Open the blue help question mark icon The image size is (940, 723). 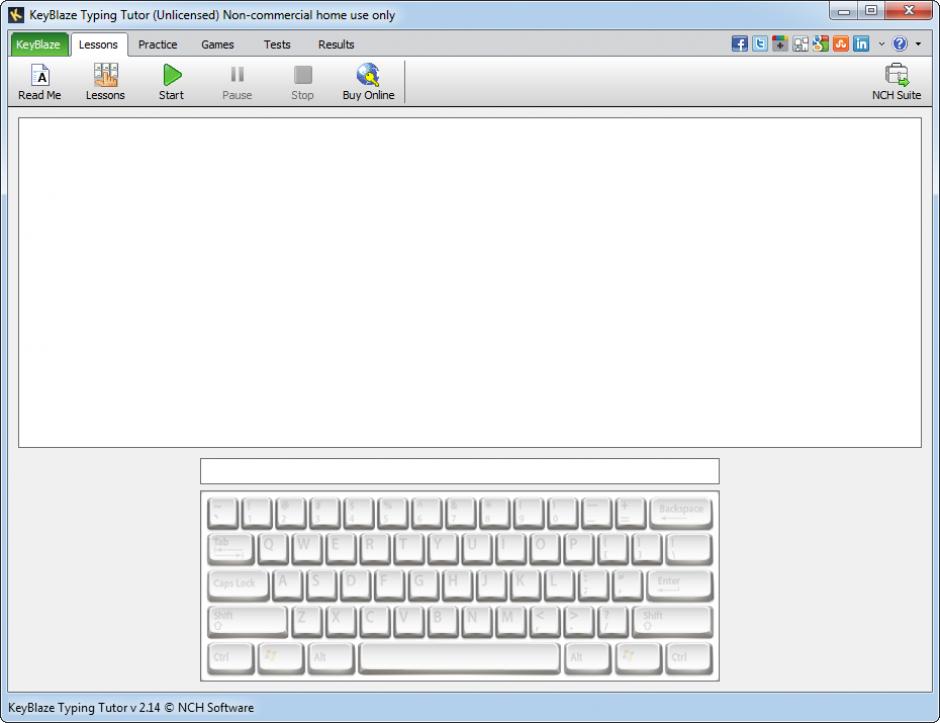pyautogui.click(x=900, y=44)
